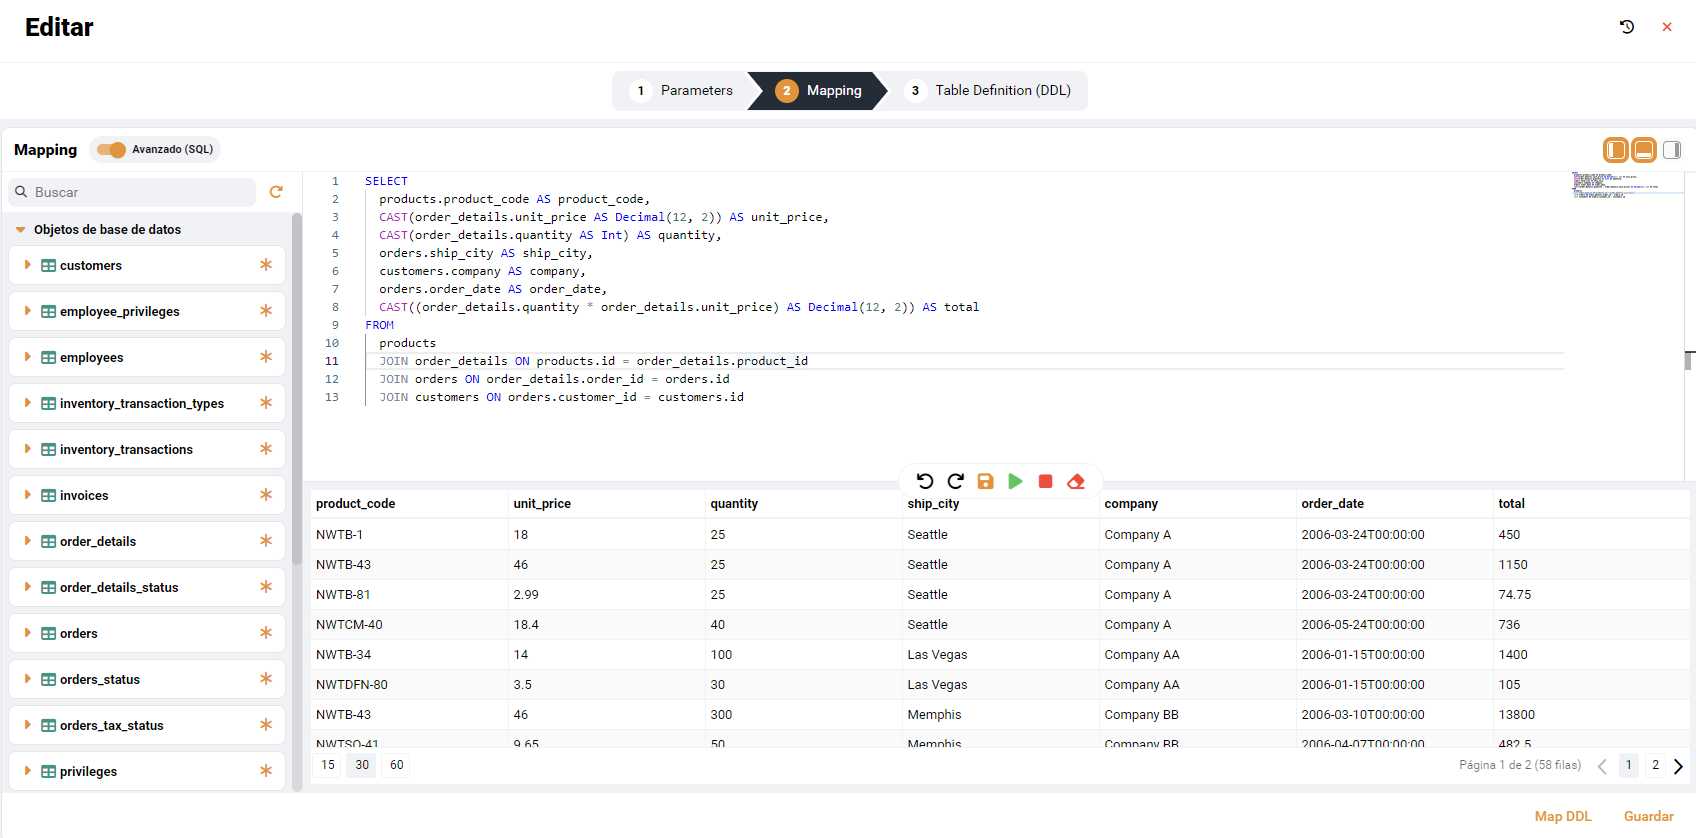Click the Buscar search field

tap(140, 192)
